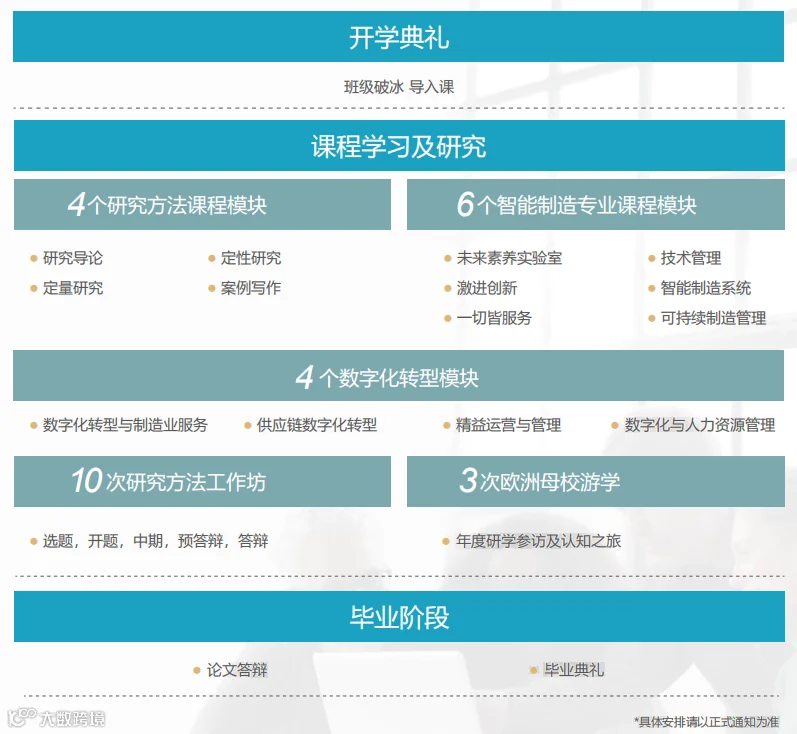Select the text 班级破冰 导入课
Viewport: 797px width, 734px height.
[399, 87]
